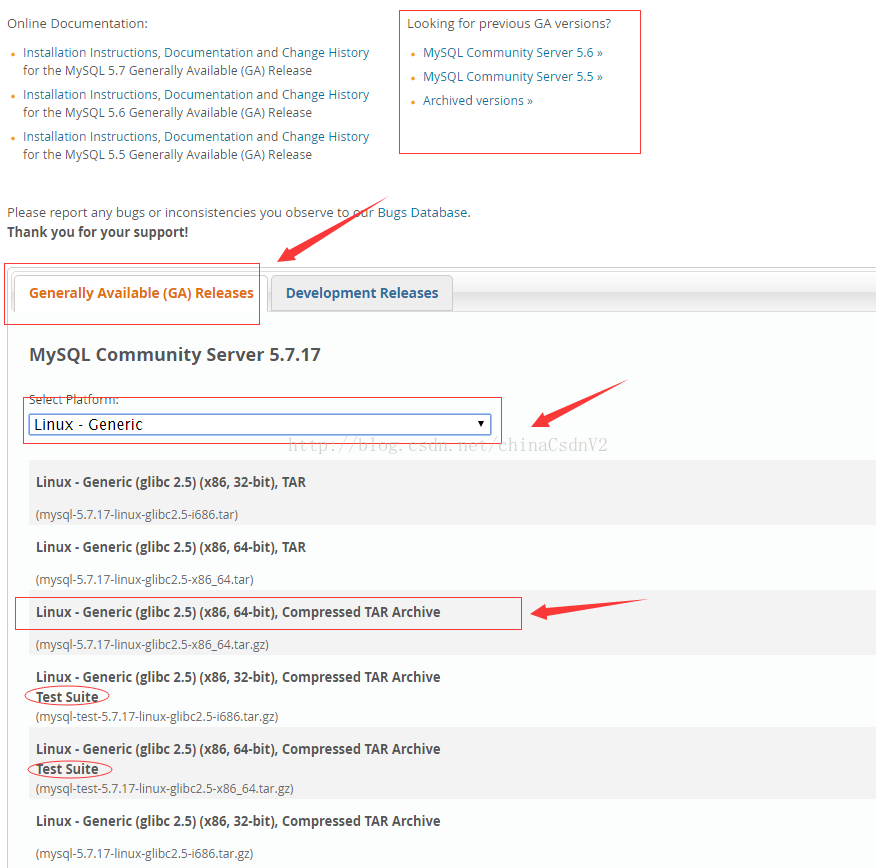
Task: Select the 64-bit TAR package title row
Action: coord(171,547)
